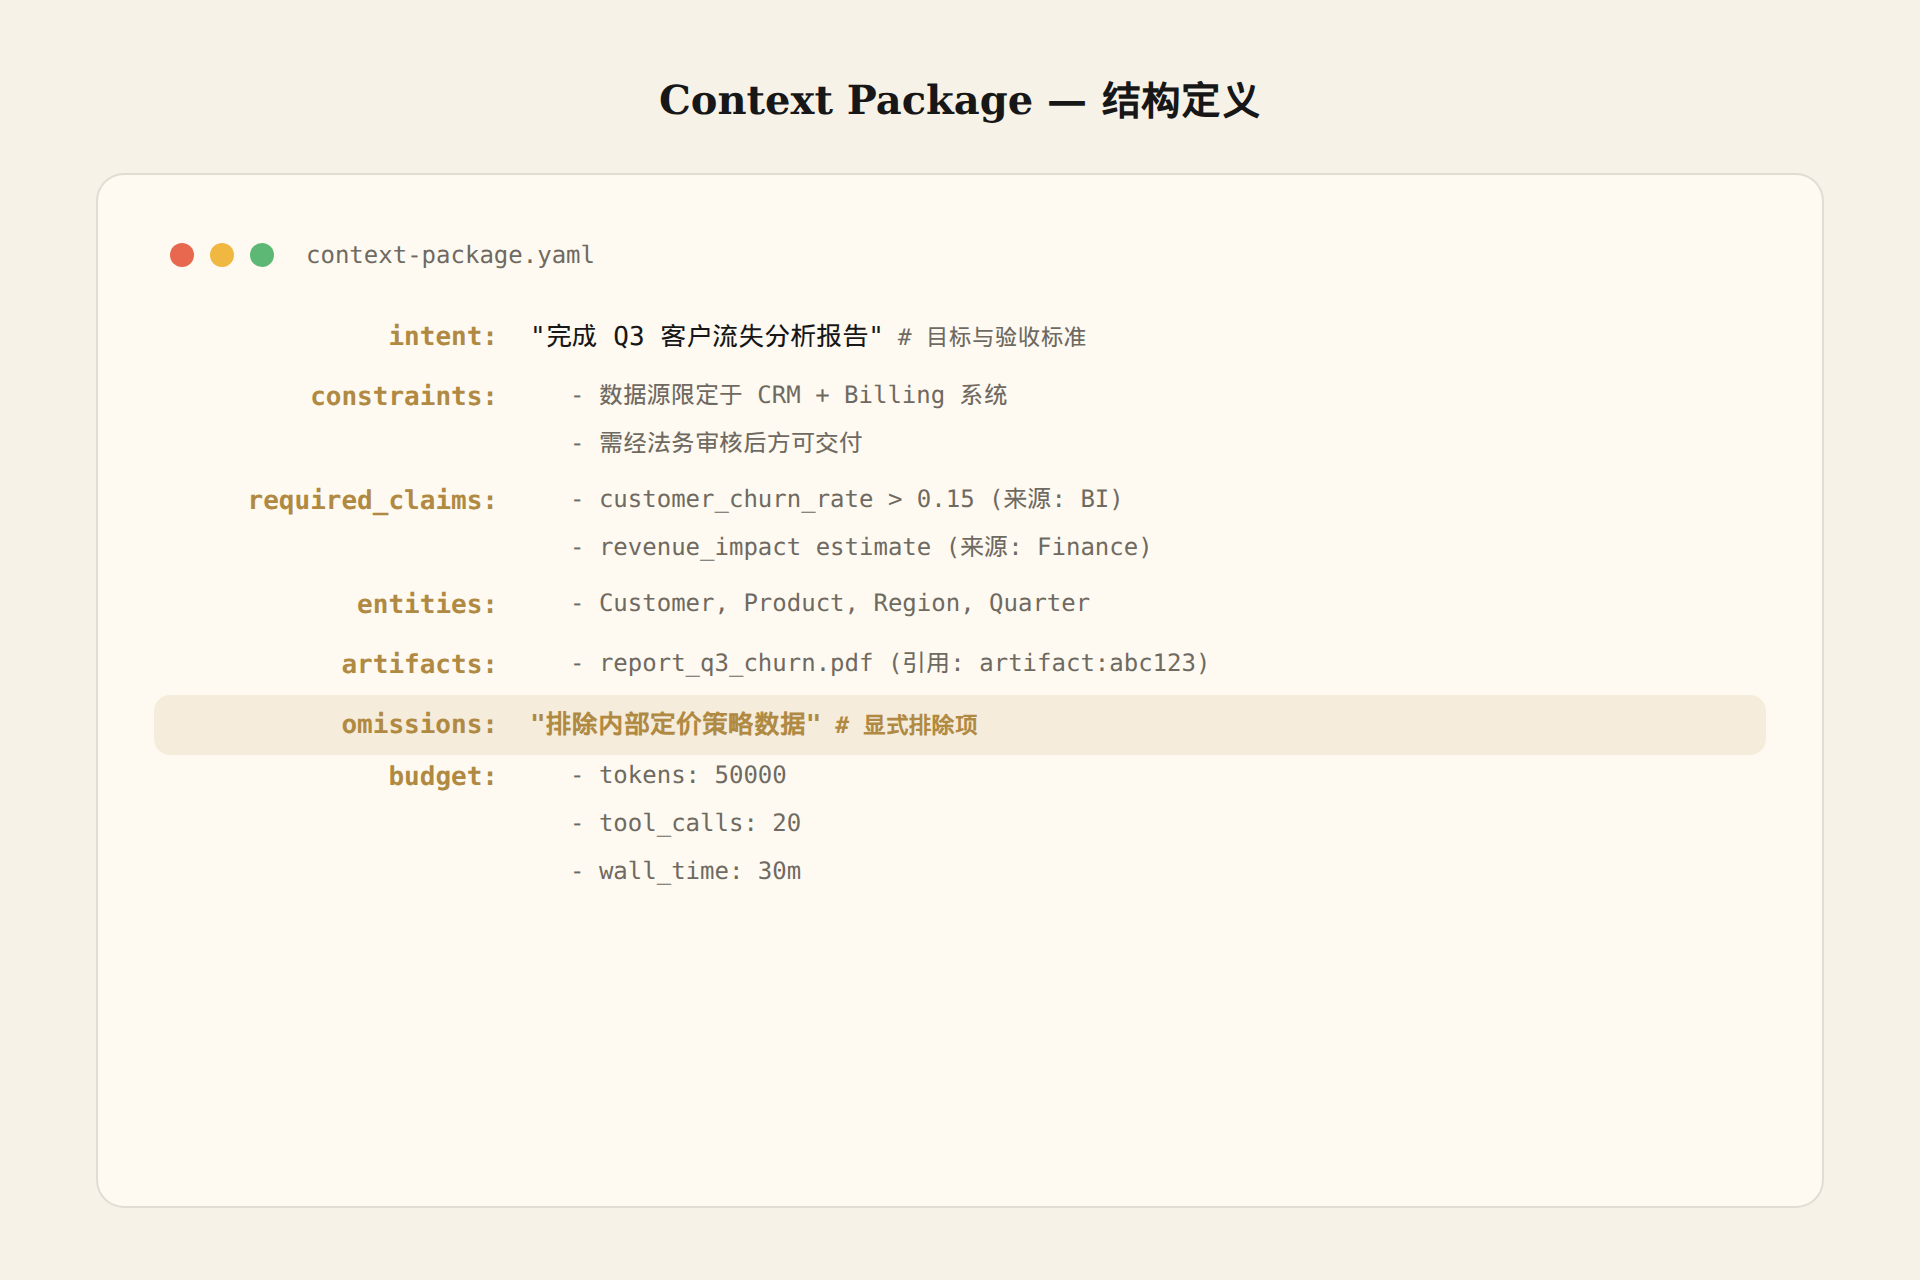Viewport: 1920px width, 1280px height.
Task: Click the 'budget:' key
Action: 442,776
